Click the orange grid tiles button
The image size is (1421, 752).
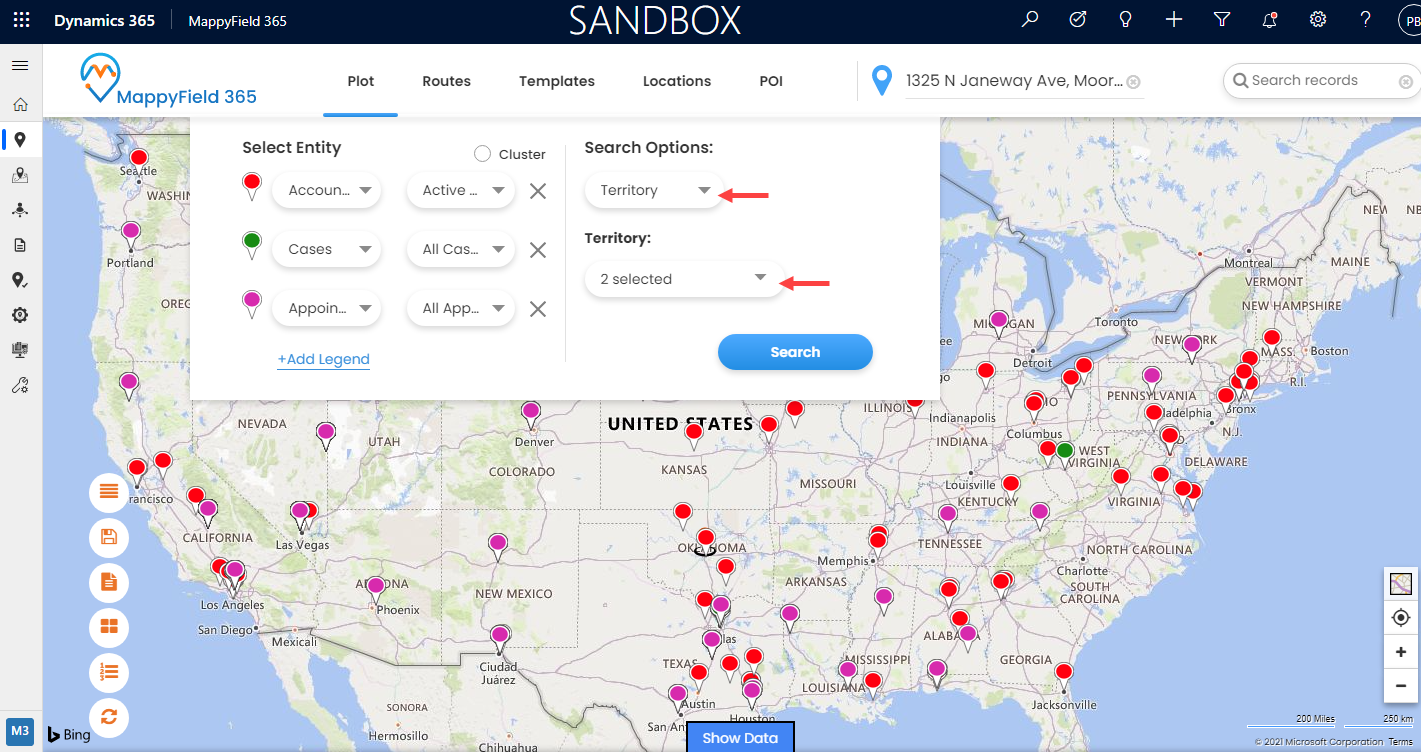click(x=109, y=627)
